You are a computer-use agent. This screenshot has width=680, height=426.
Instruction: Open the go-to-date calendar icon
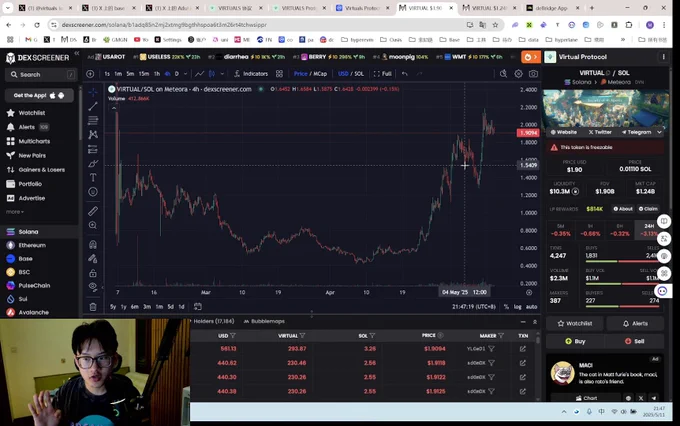click(x=198, y=307)
